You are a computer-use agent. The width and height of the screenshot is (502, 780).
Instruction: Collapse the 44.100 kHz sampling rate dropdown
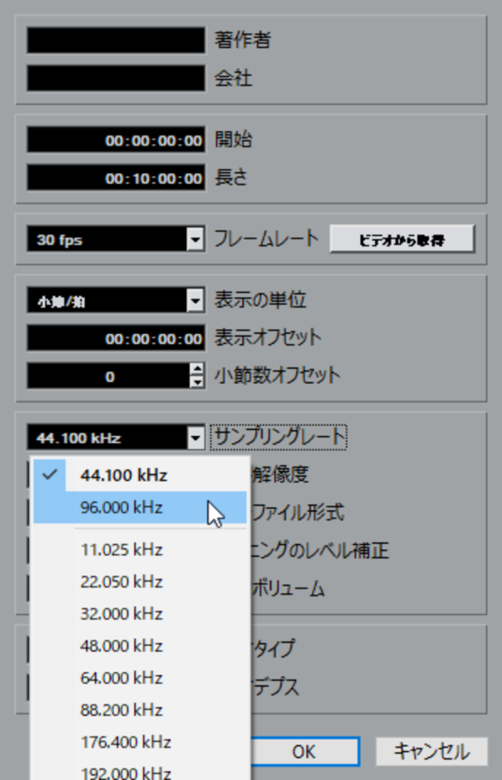coord(196,438)
